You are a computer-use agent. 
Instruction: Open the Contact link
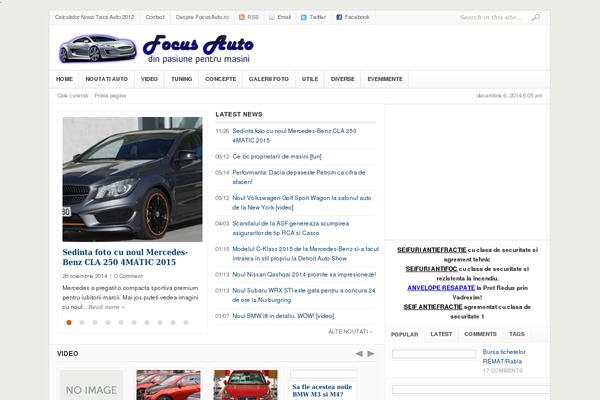coord(155,17)
